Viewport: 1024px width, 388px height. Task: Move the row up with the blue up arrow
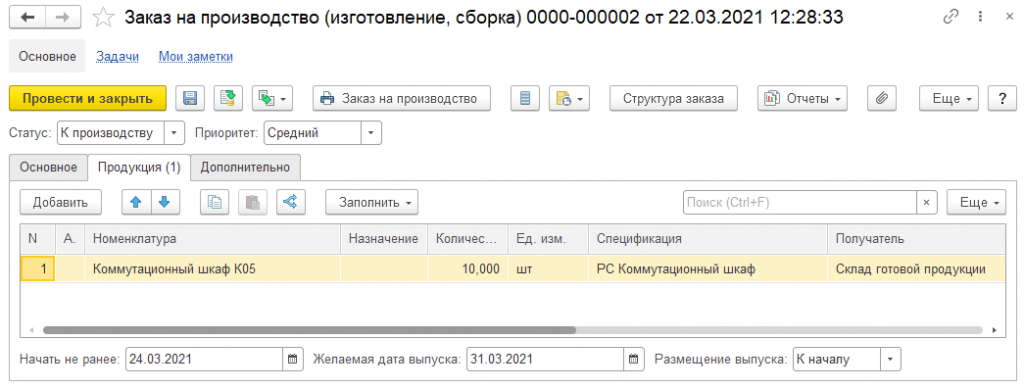point(136,202)
